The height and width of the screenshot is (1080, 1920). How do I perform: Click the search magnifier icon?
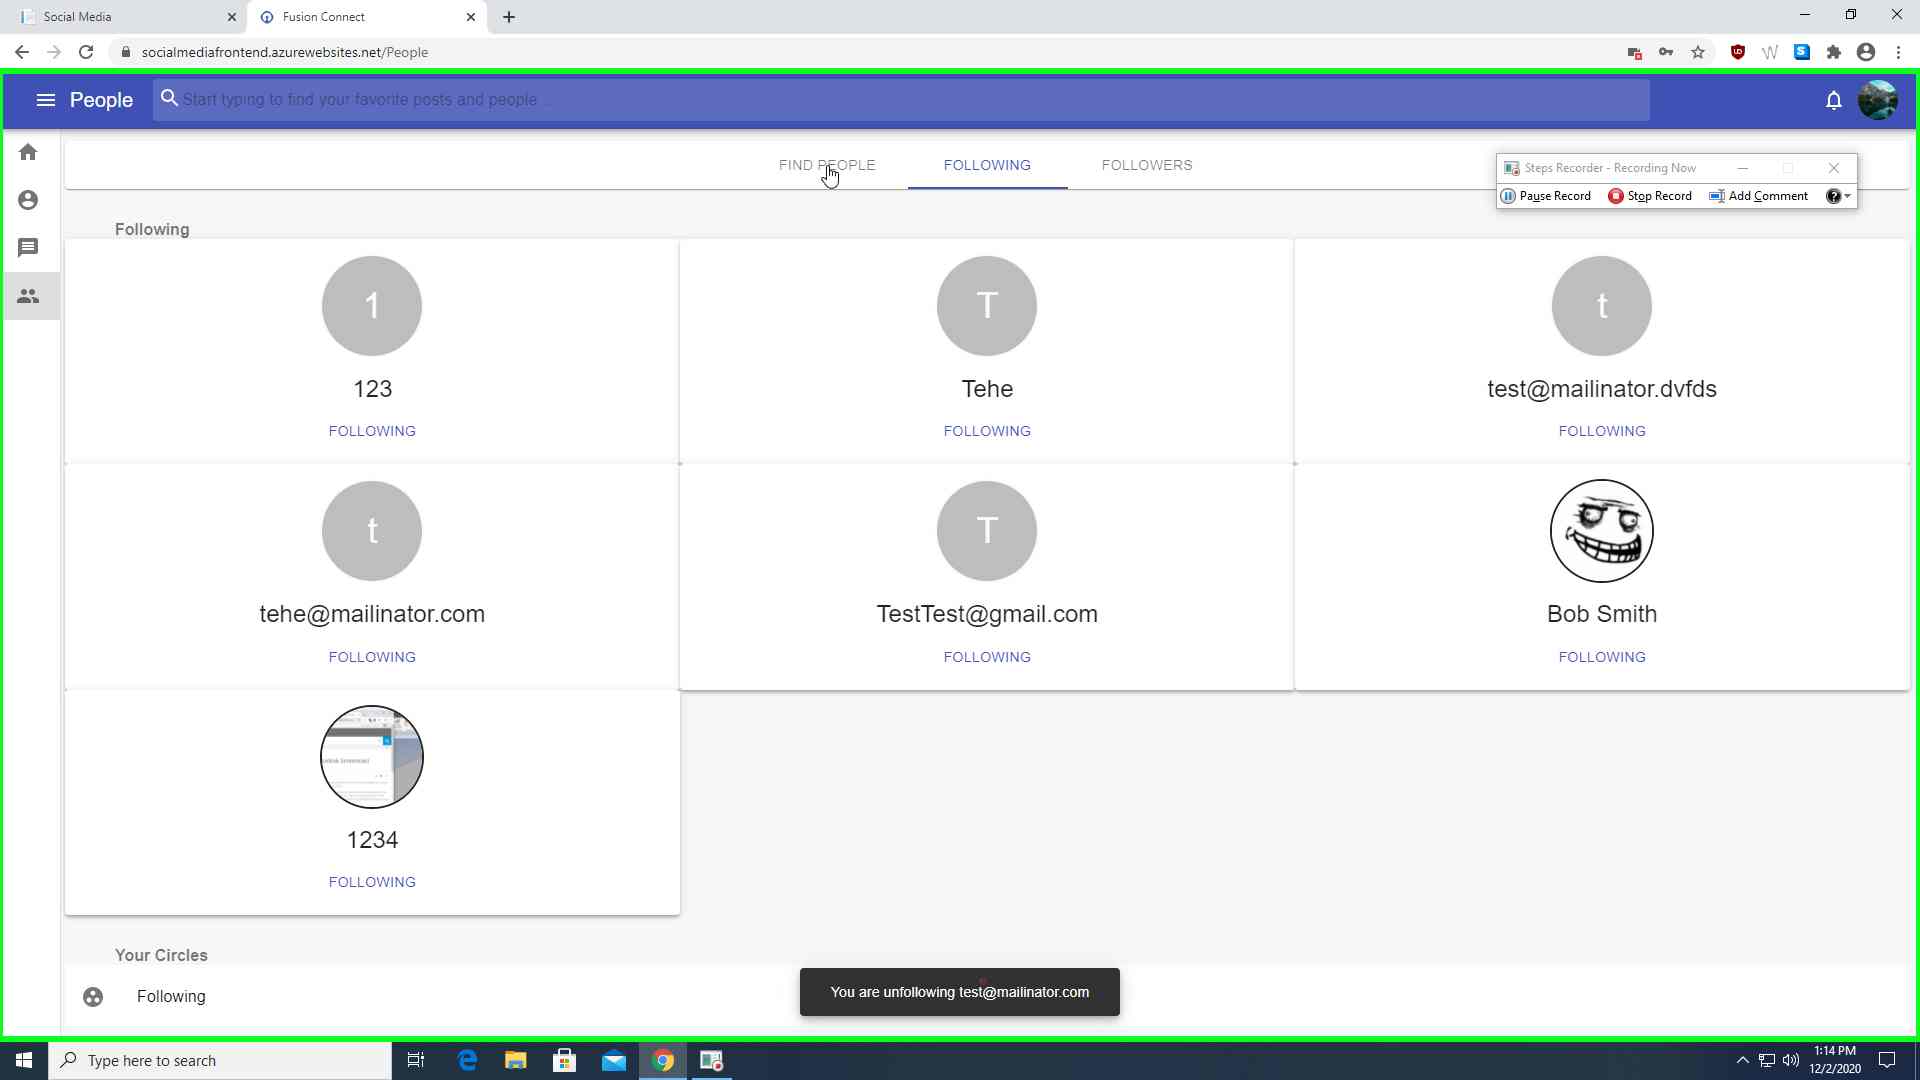pos(169,98)
